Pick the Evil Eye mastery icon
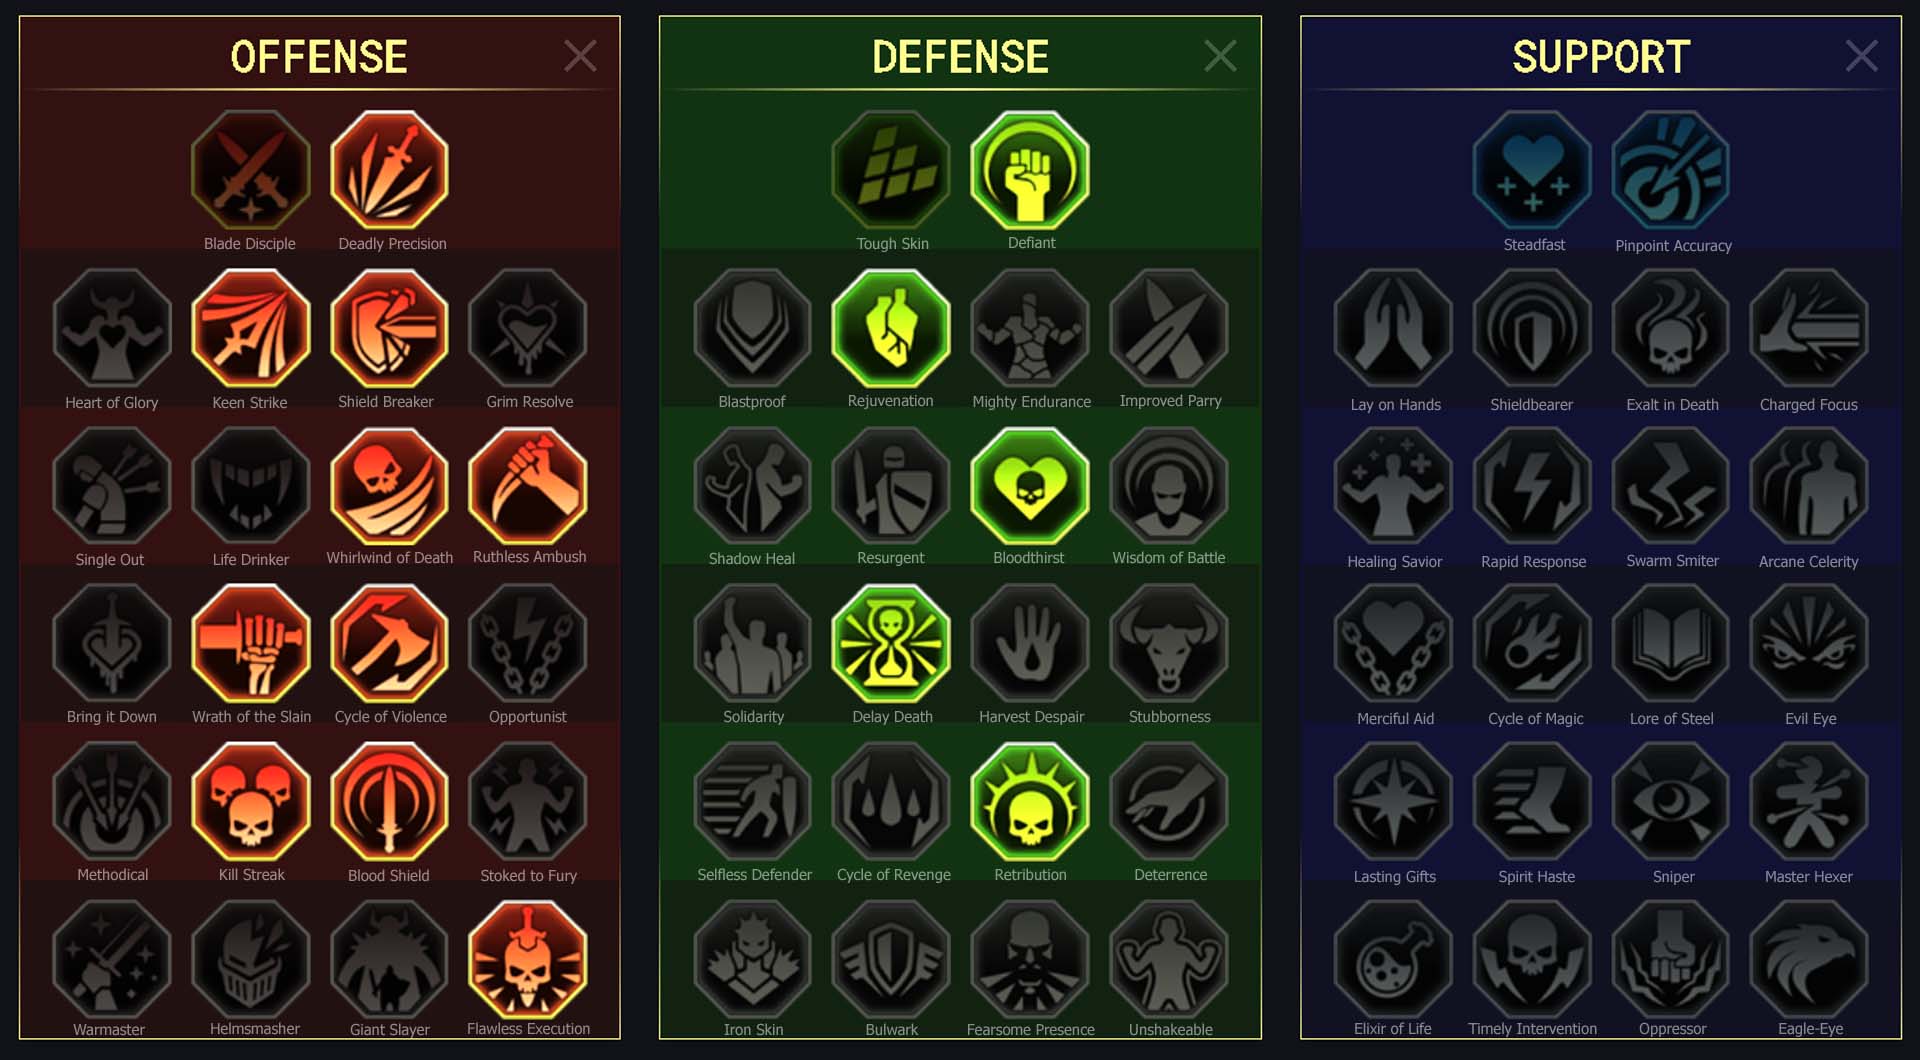This screenshot has width=1920, height=1060. click(1809, 644)
